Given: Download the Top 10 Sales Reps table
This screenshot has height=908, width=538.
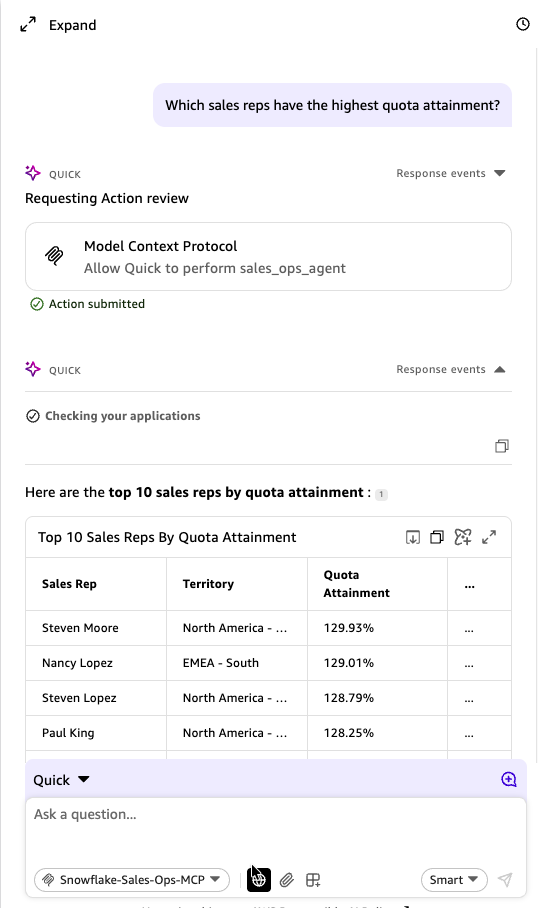Looking at the screenshot, I should coord(412,537).
